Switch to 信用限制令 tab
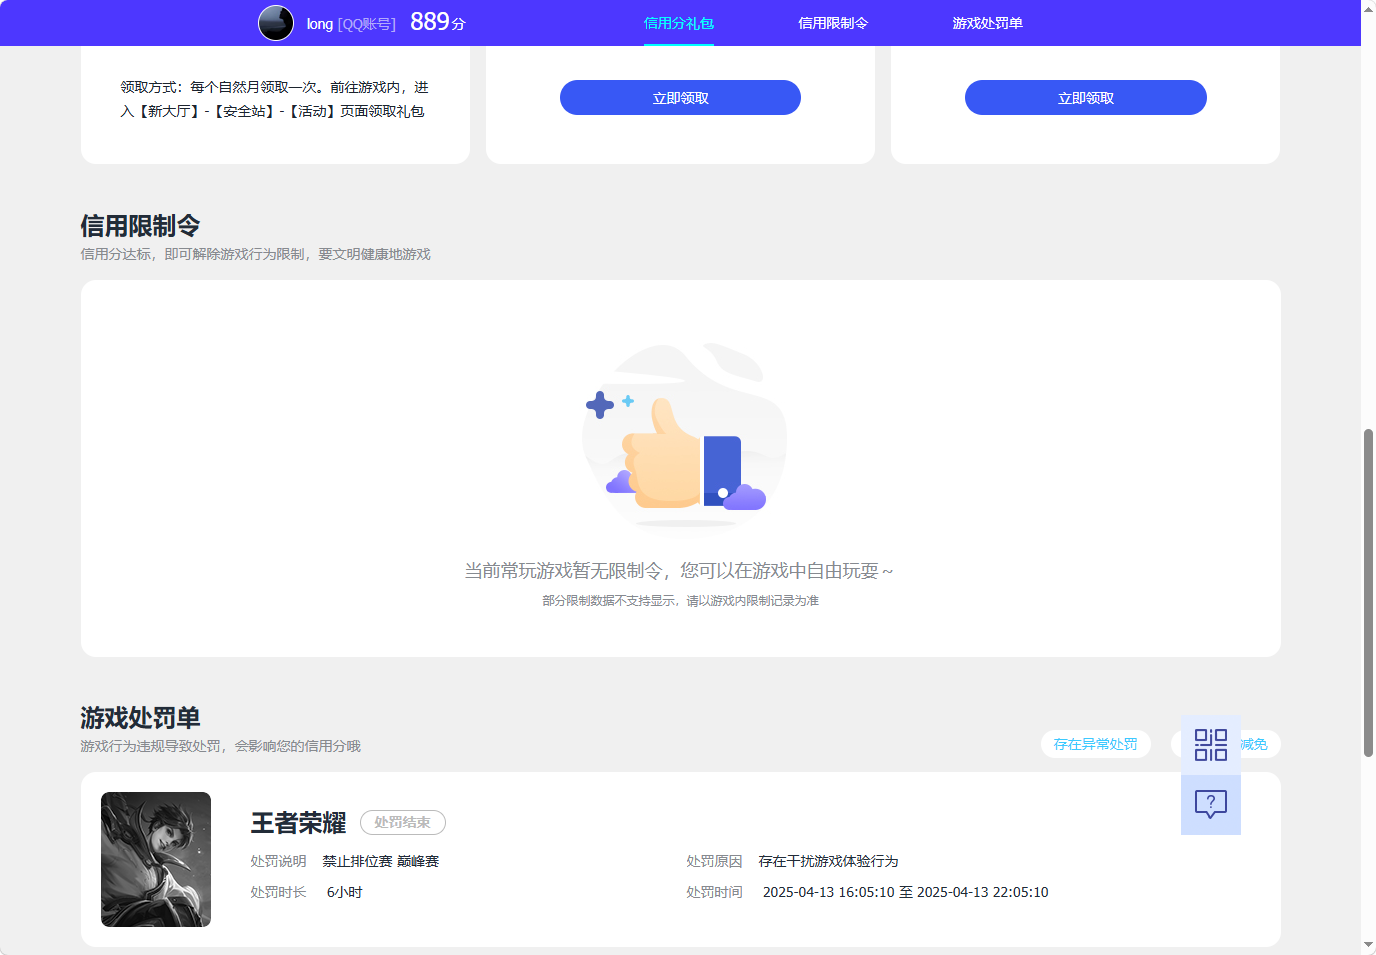This screenshot has height=955, width=1376. pyautogui.click(x=833, y=23)
